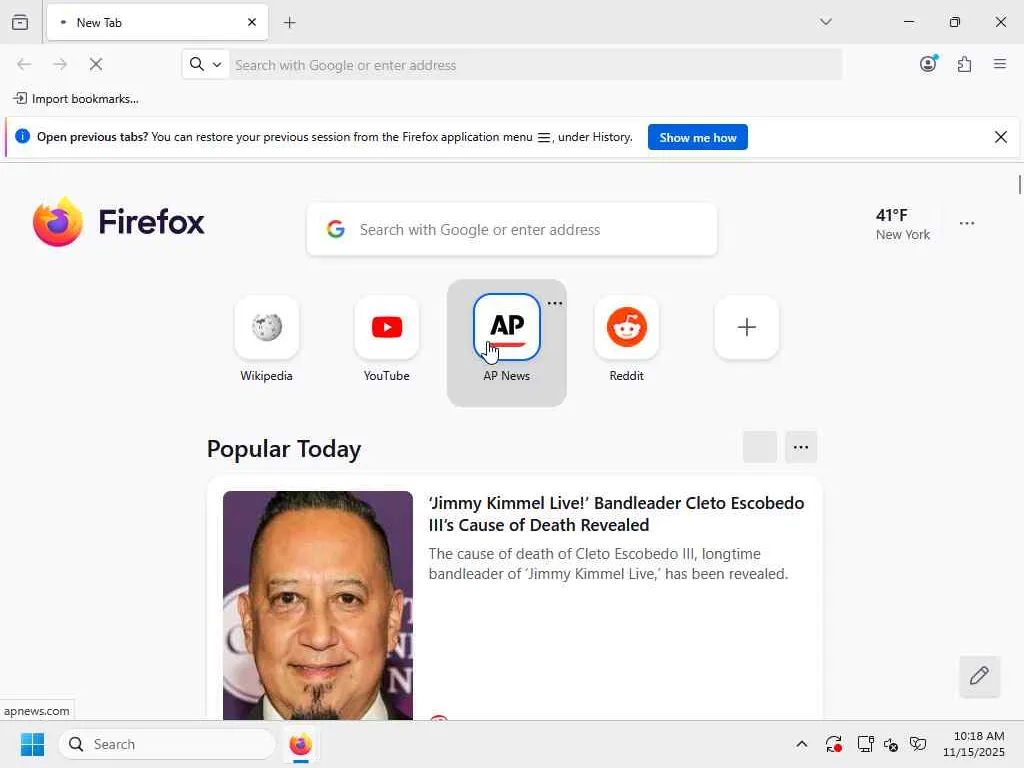Go back with the back arrow
Viewport: 1024px width, 768px height.
point(24,64)
